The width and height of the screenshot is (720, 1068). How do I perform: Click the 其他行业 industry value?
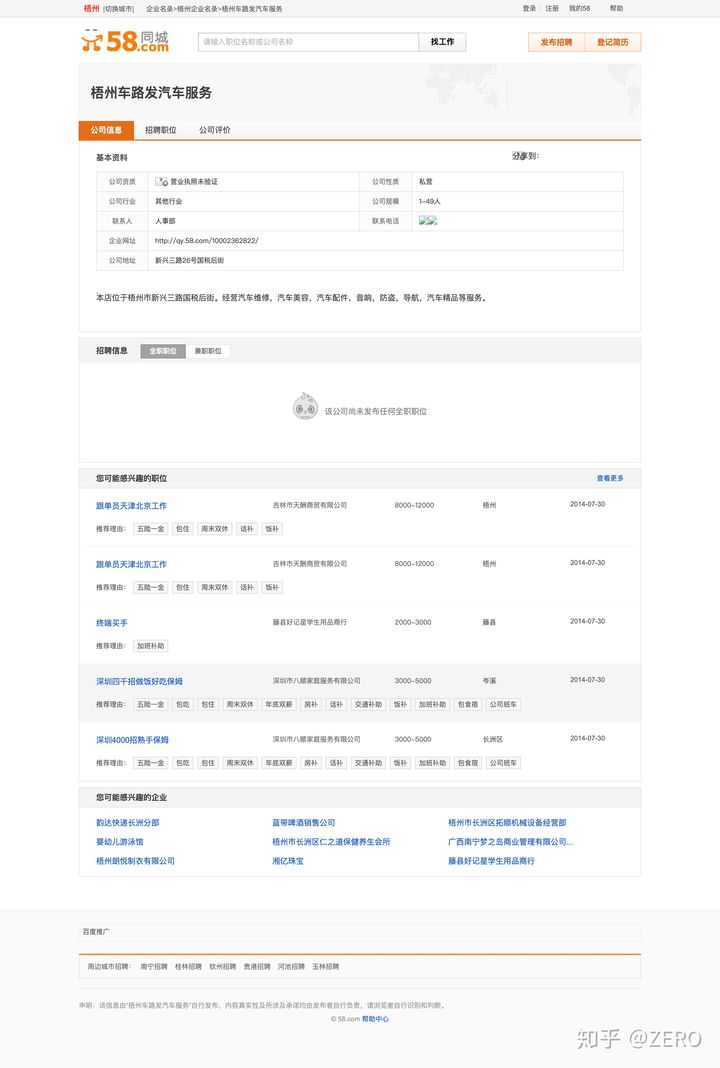click(x=168, y=202)
